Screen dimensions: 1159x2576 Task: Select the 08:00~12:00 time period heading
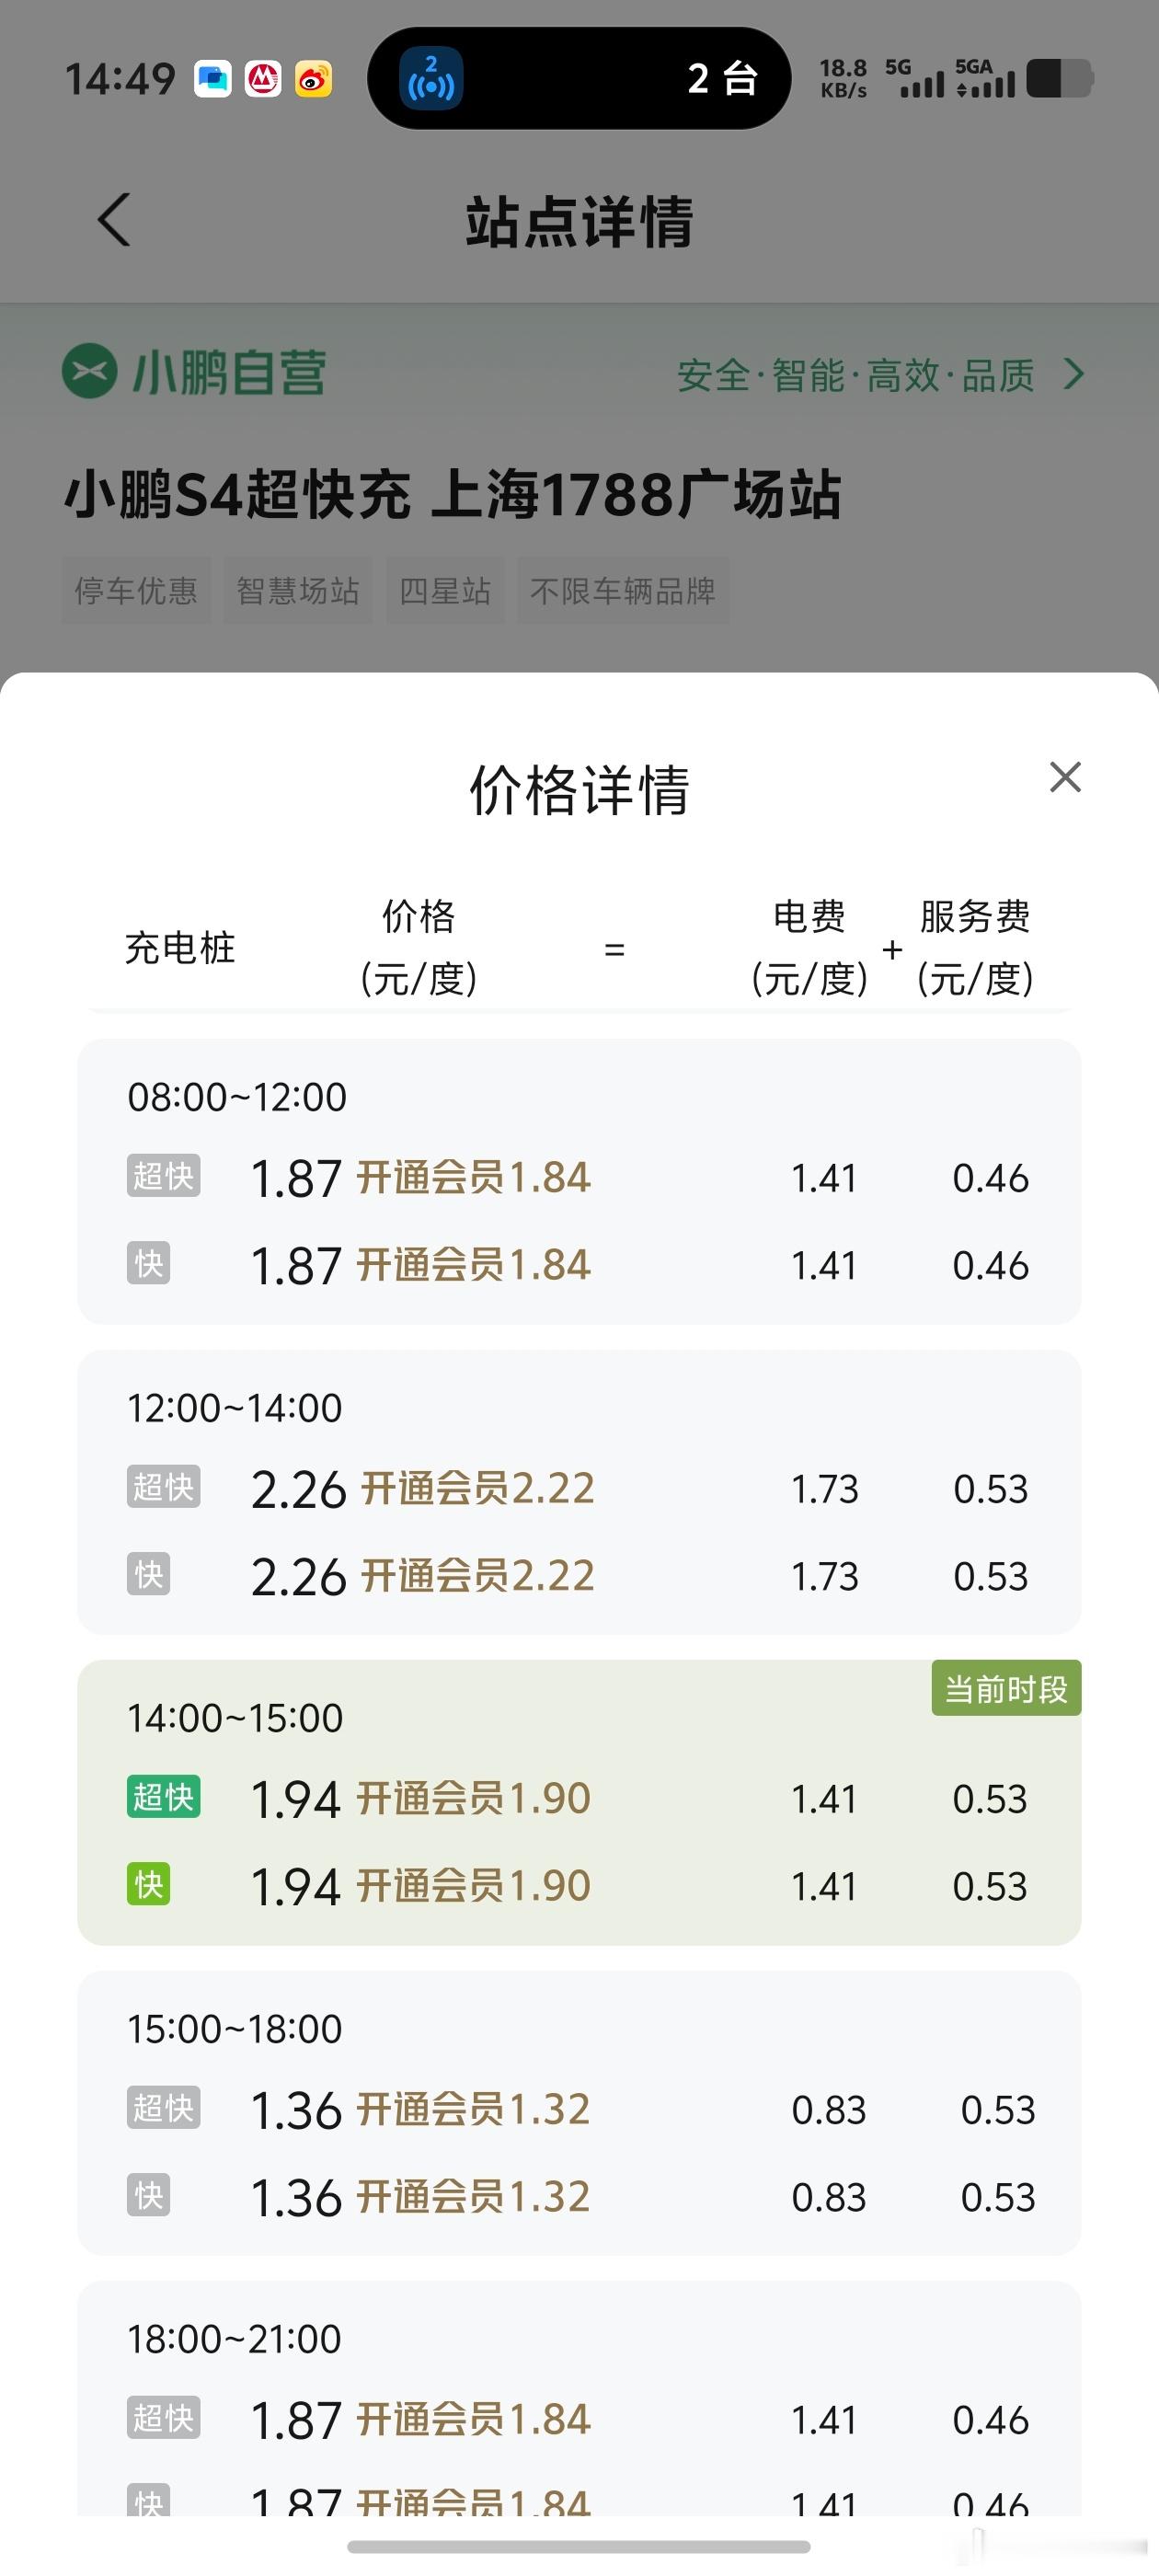pos(237,1097)
